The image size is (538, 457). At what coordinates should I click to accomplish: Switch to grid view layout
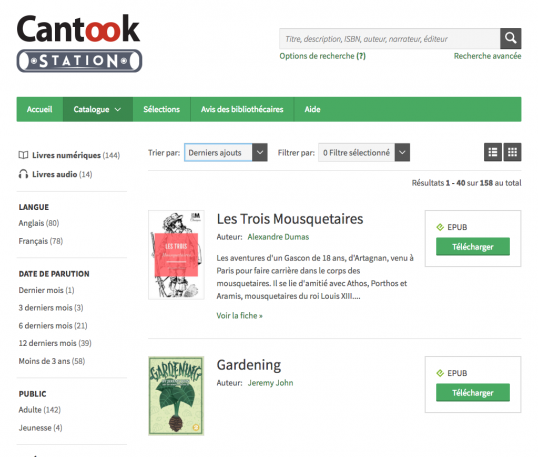coord(512,152)
